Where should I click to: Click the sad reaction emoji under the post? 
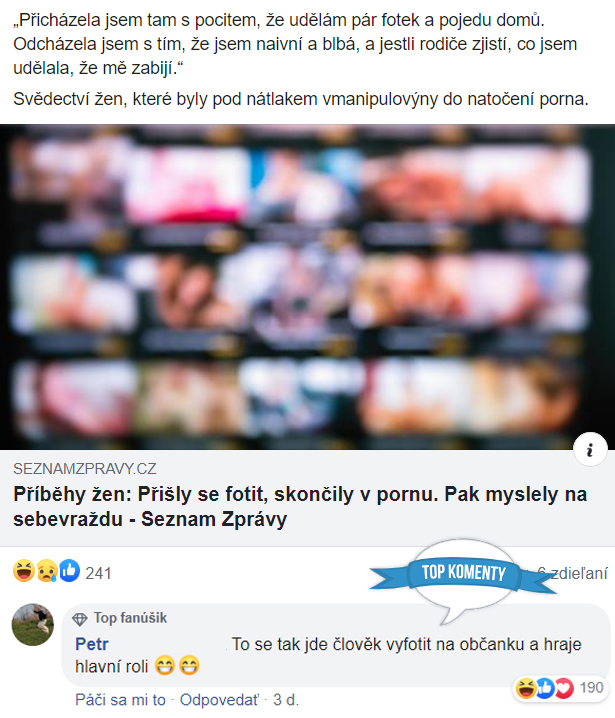(x=47, y=571)
